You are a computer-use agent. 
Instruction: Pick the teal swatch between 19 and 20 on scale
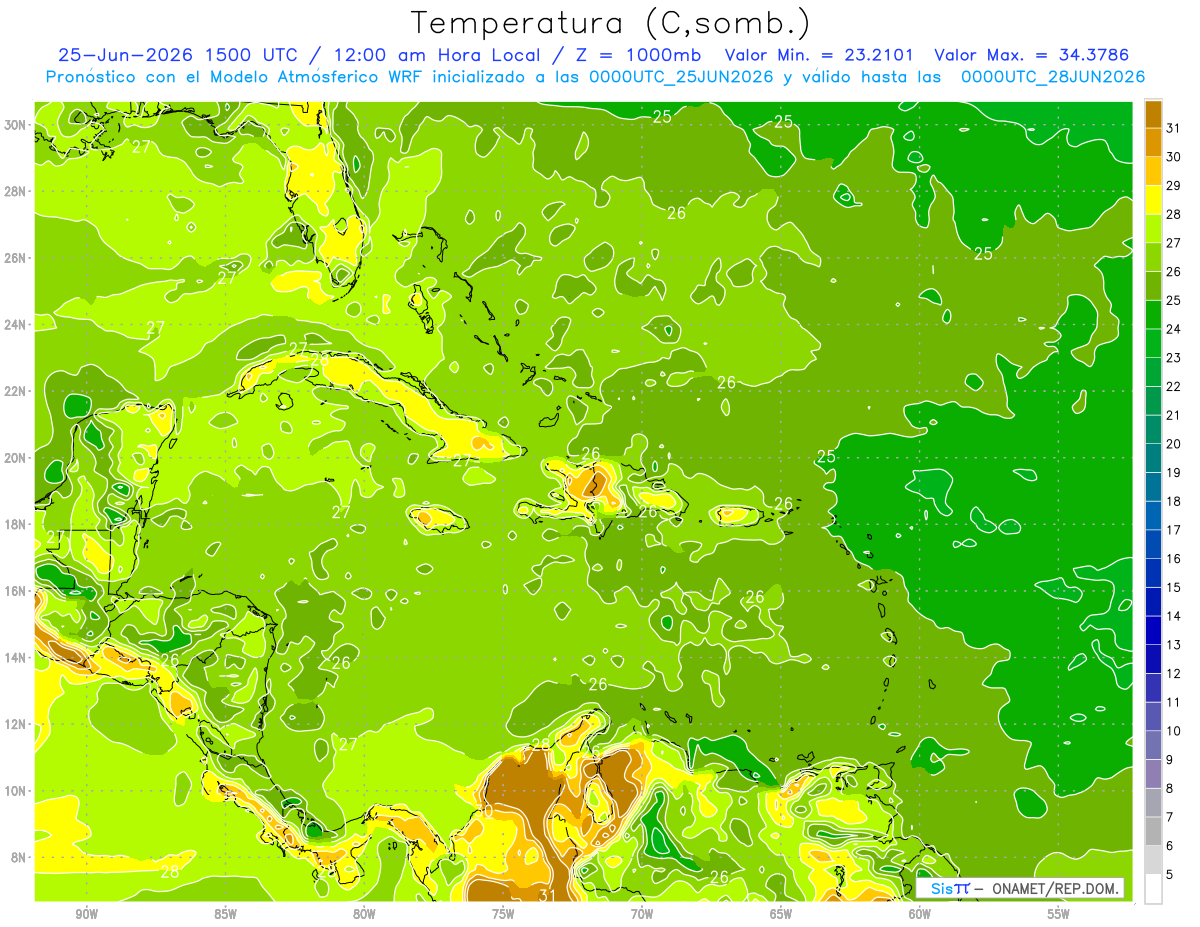1153,458
